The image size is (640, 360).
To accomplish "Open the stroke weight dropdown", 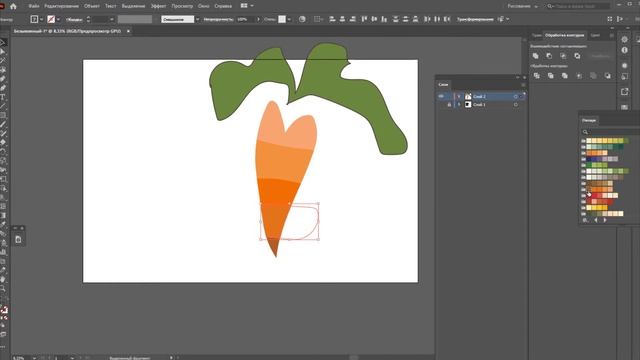I will click(111, 19).
